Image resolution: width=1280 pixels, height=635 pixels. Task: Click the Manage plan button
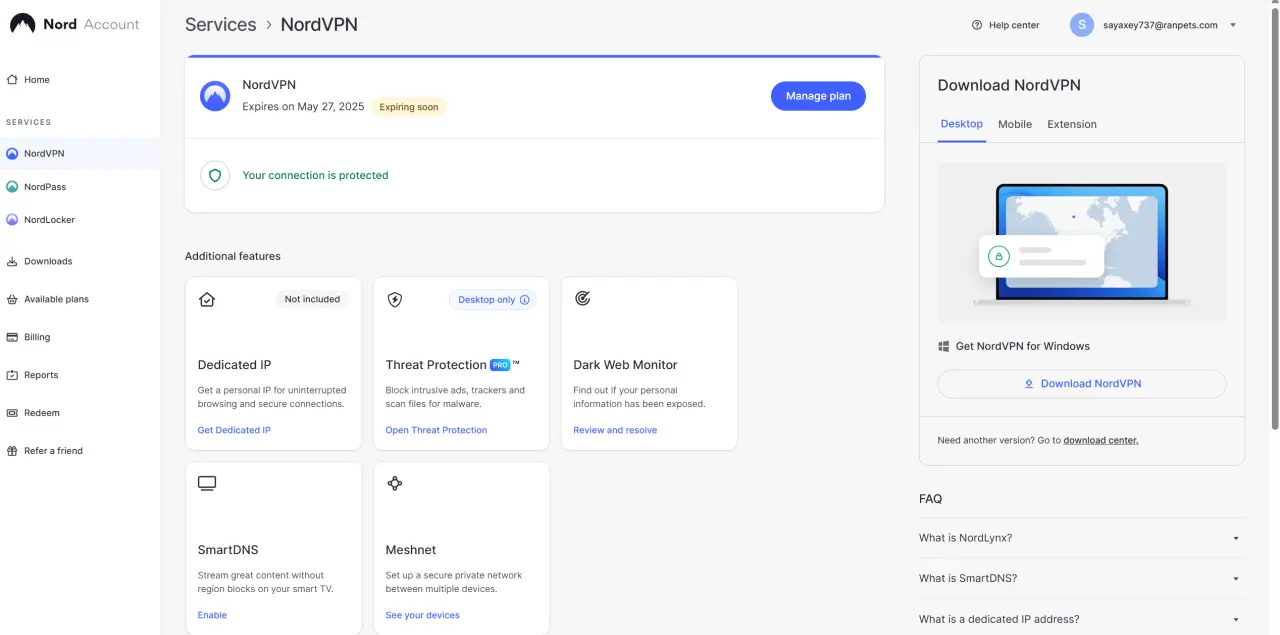(818, 96)
